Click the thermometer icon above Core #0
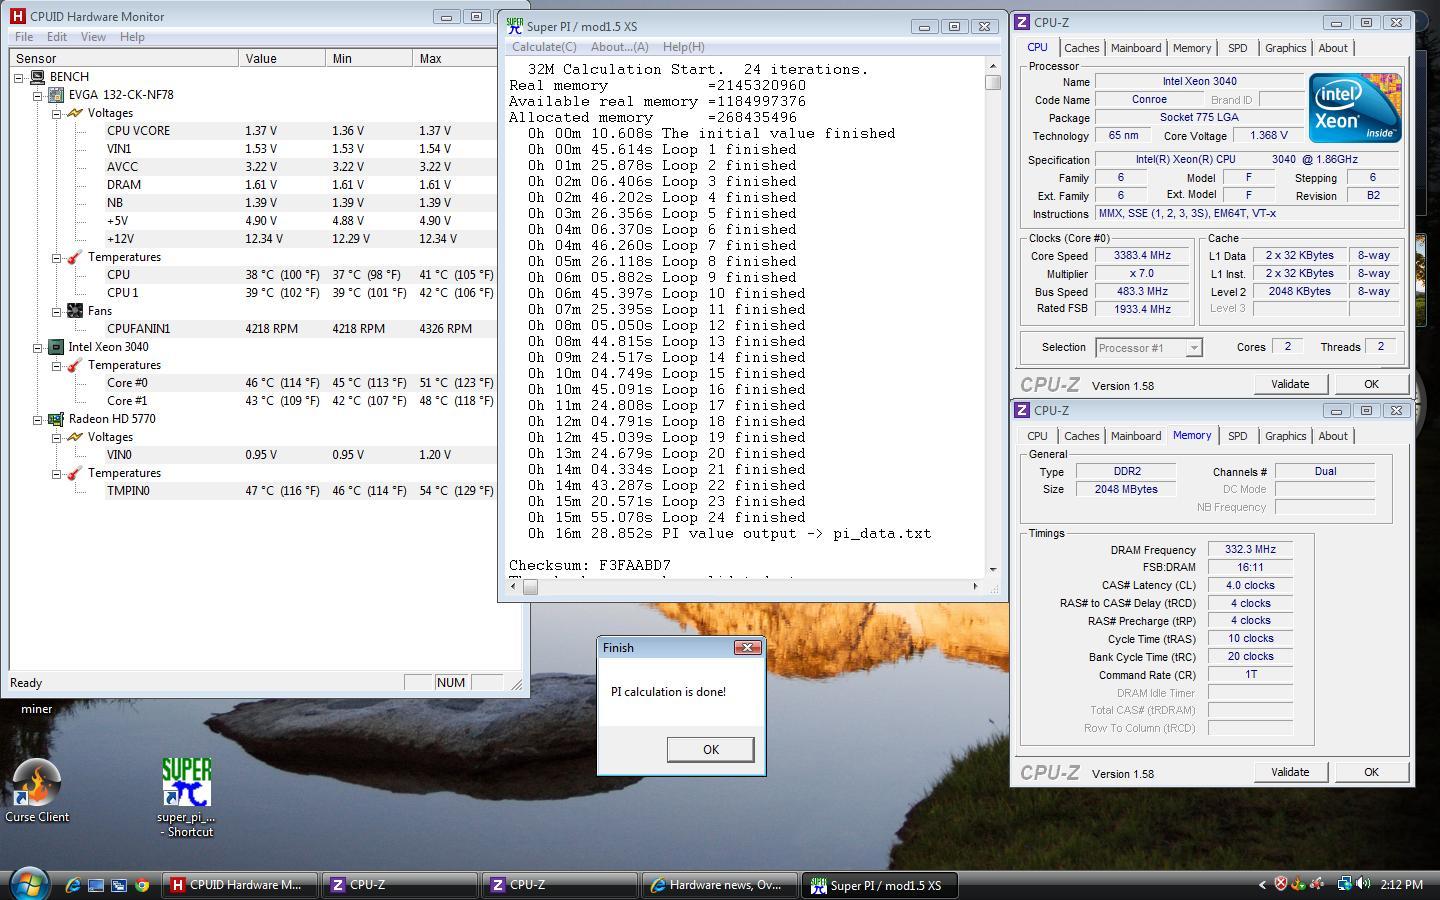The image size is (1440, 900). (x=75, y=365)
